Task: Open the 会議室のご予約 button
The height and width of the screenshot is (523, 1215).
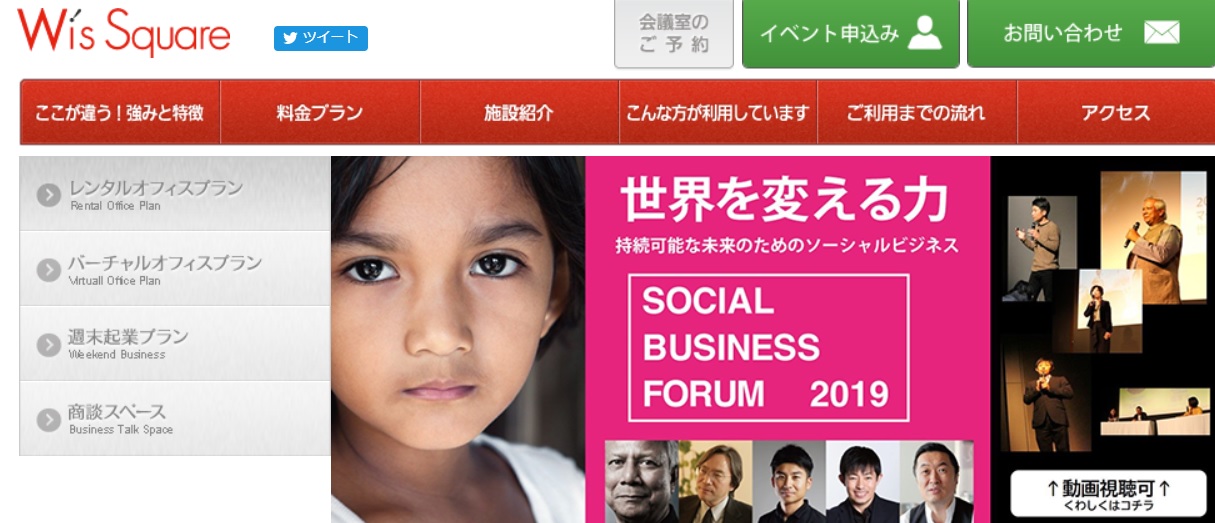Action: coord(674,34)
